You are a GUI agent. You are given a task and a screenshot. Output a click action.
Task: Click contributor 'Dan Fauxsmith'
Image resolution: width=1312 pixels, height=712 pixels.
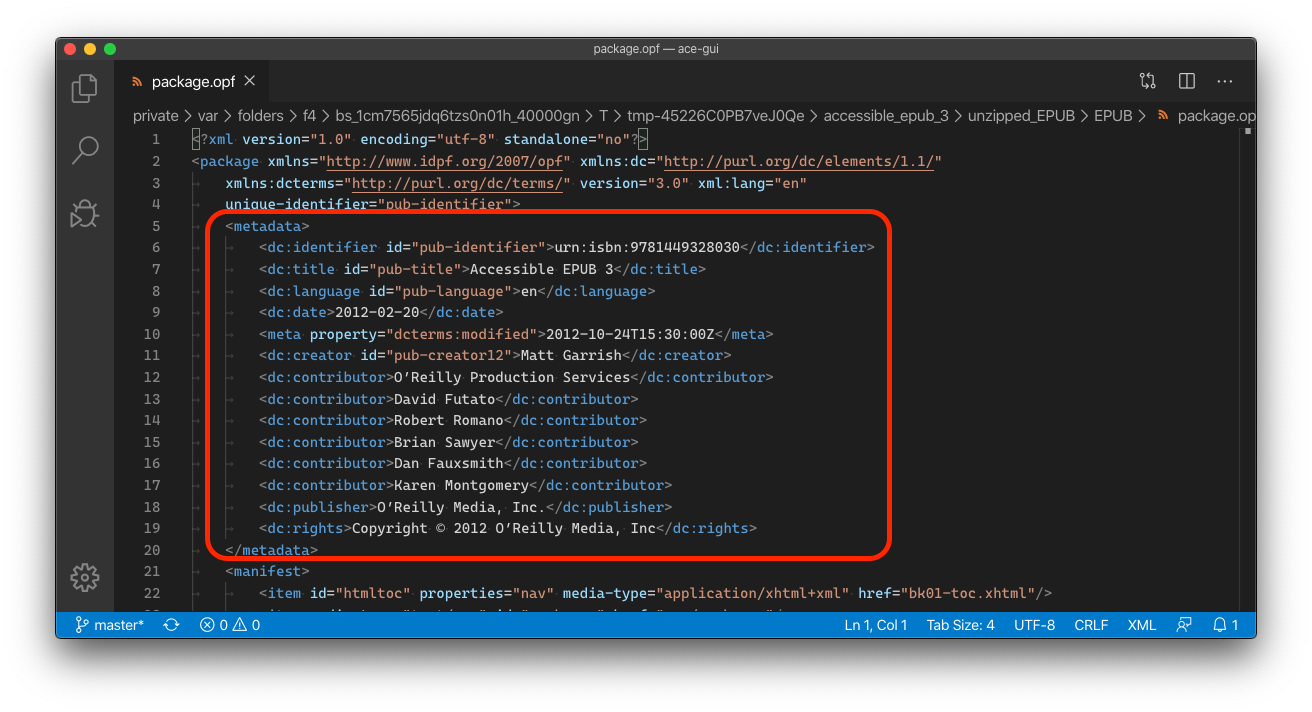(x=449, y=463)
